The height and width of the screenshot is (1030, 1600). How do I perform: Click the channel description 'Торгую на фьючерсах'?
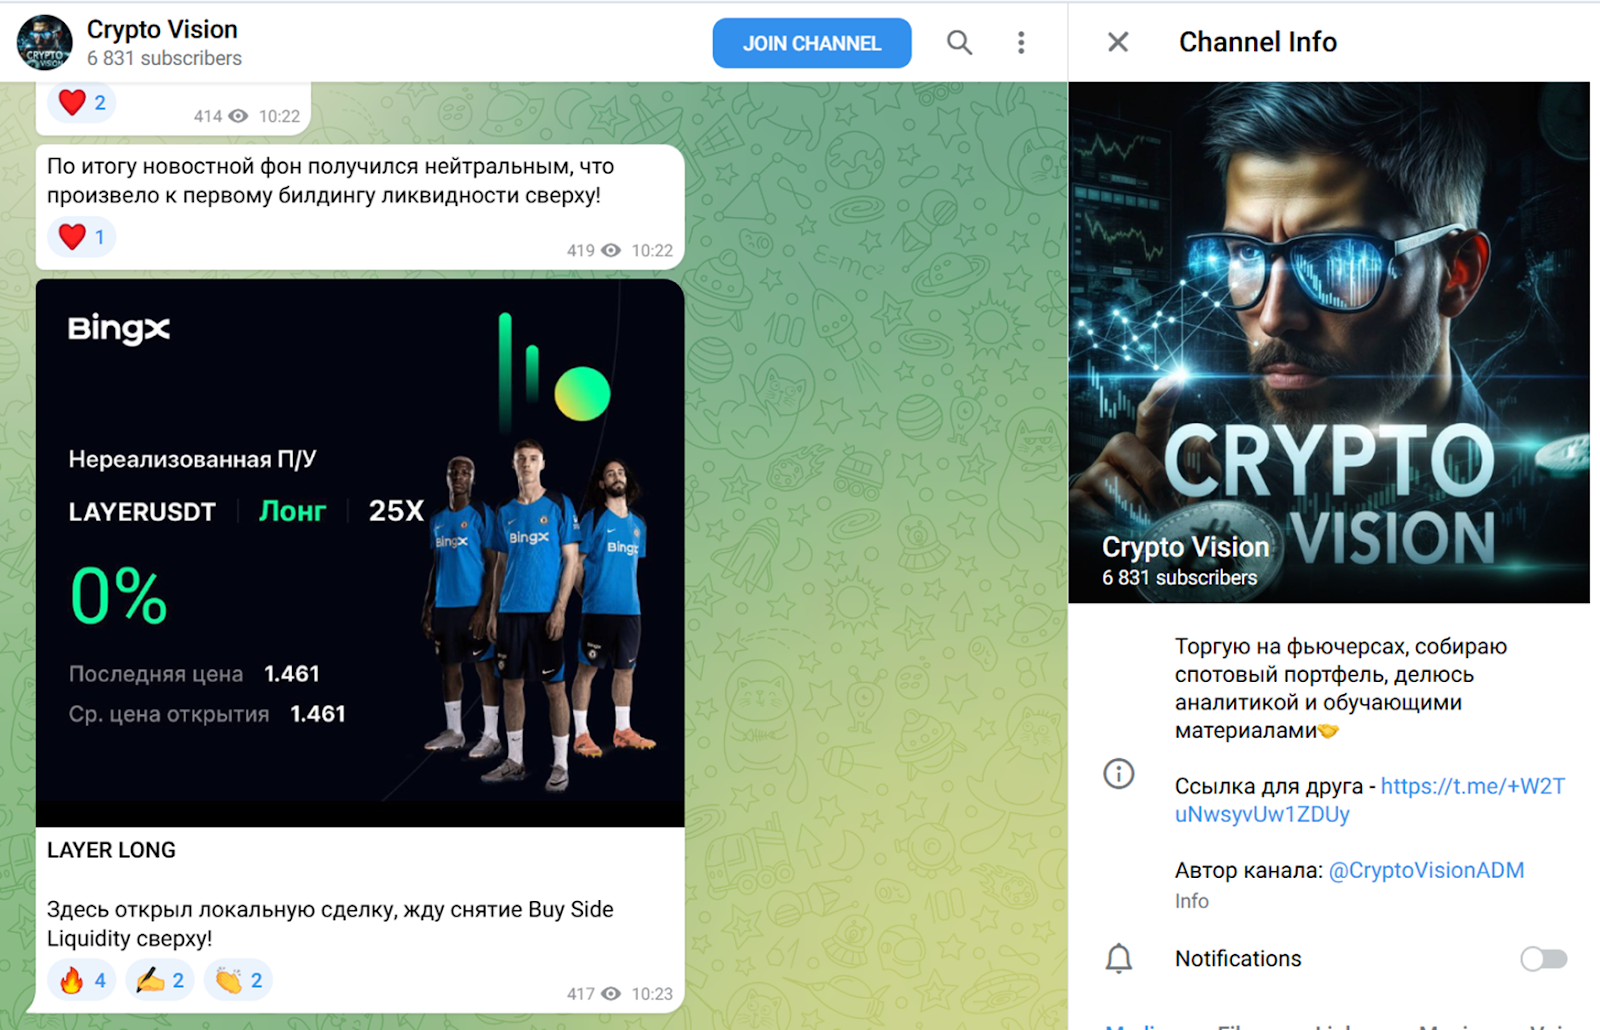pos(1341,688)
